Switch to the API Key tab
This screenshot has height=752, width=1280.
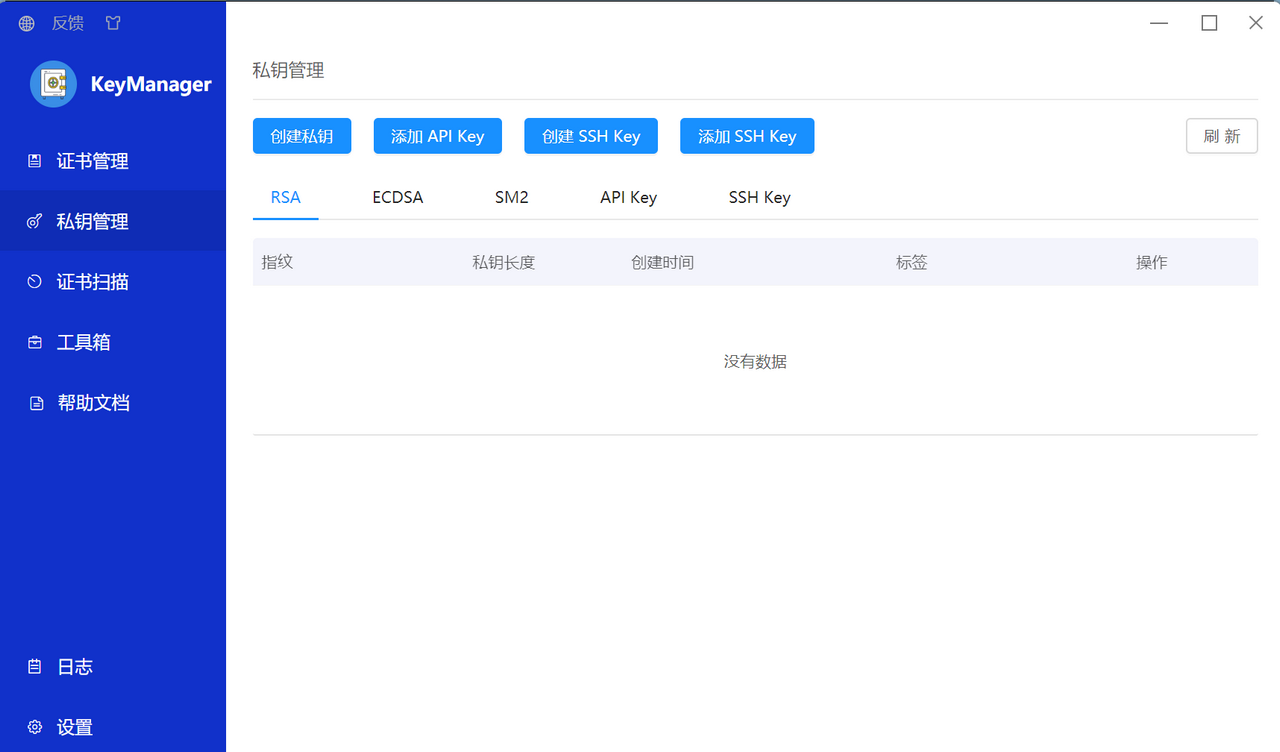click(x=628, y=197)
